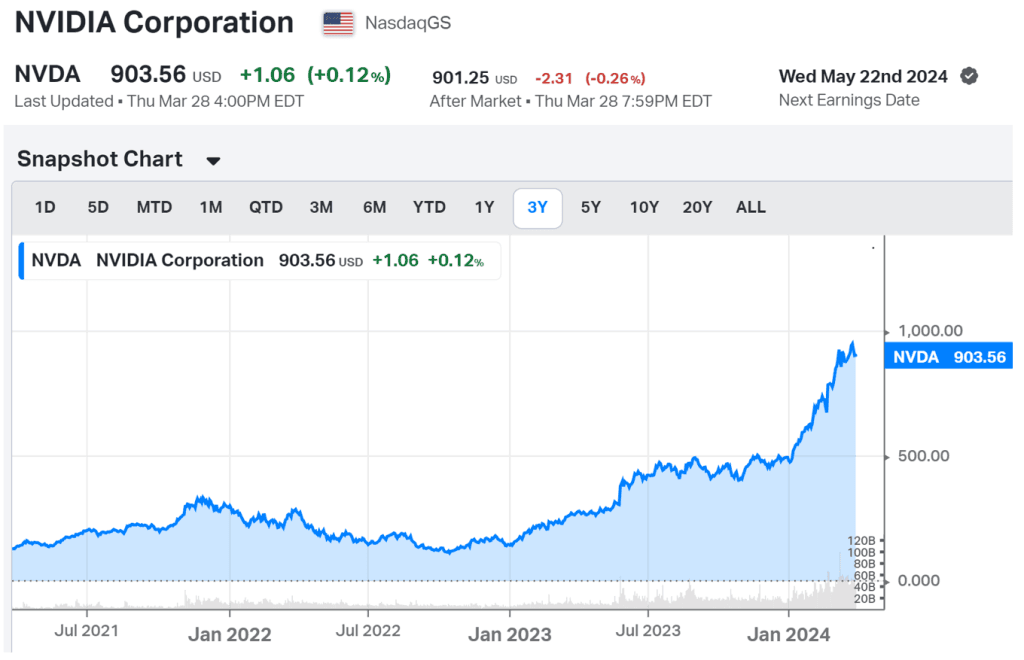Select the 1M chart range

[x=210, y=207]
